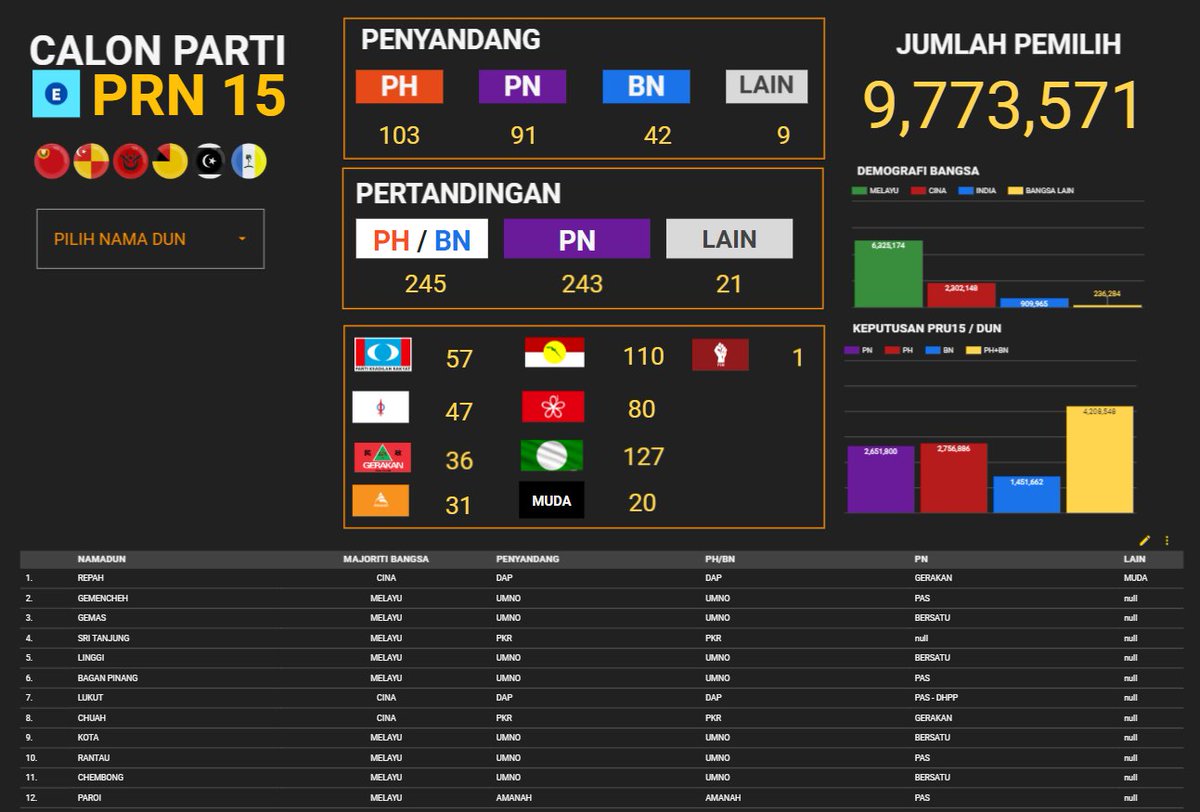Viewport: 1200px width, 812px height.
Task: Click the blue BN badge under Penyandang
Action: pyautogui.click(x=646, y=86)
